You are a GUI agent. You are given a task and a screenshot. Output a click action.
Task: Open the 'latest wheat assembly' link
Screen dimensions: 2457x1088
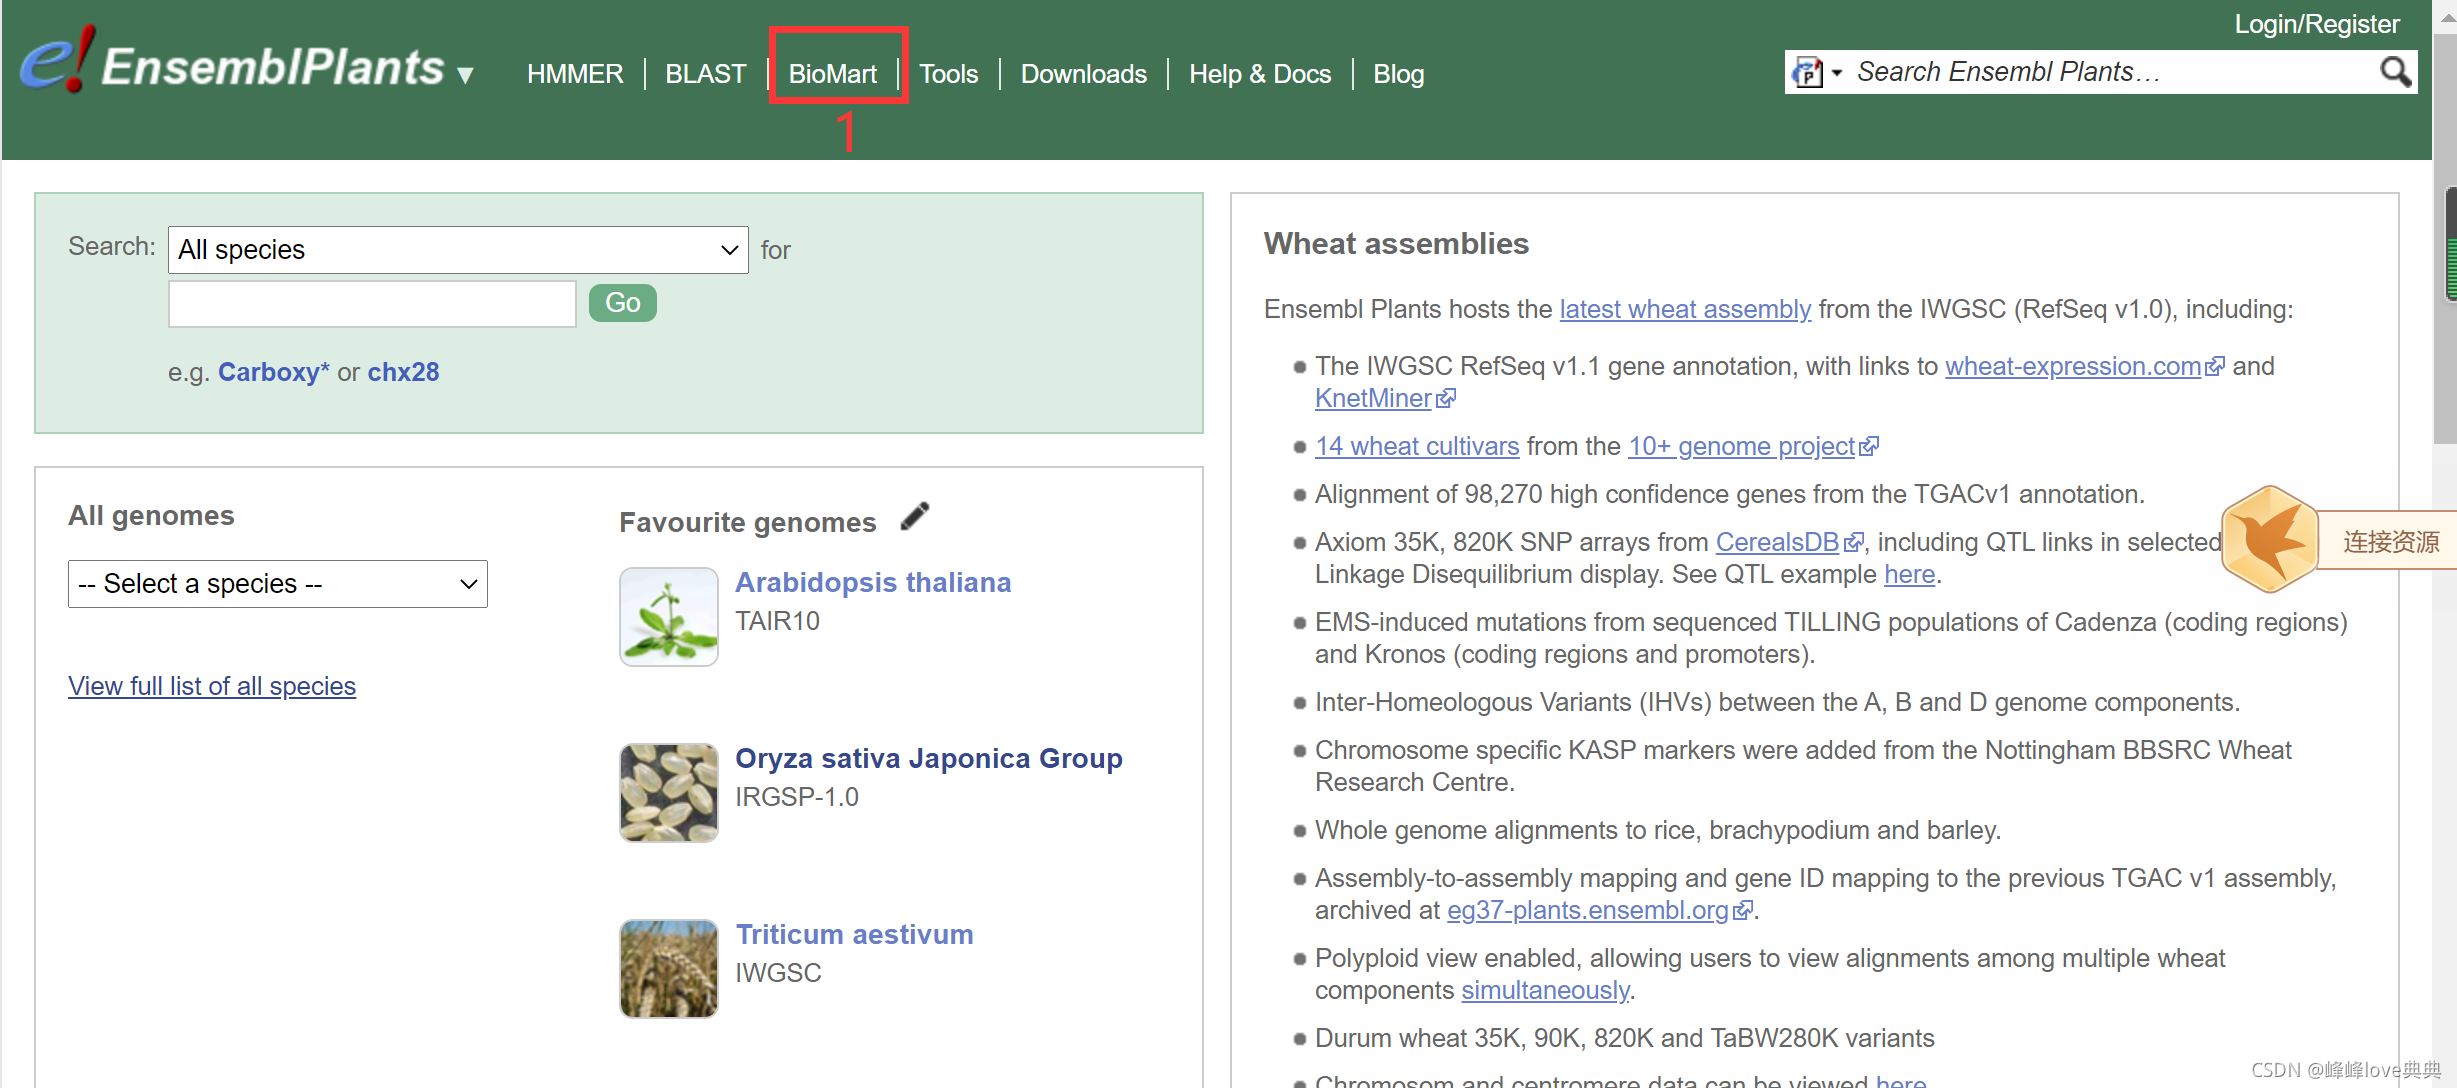point(1684,309)
